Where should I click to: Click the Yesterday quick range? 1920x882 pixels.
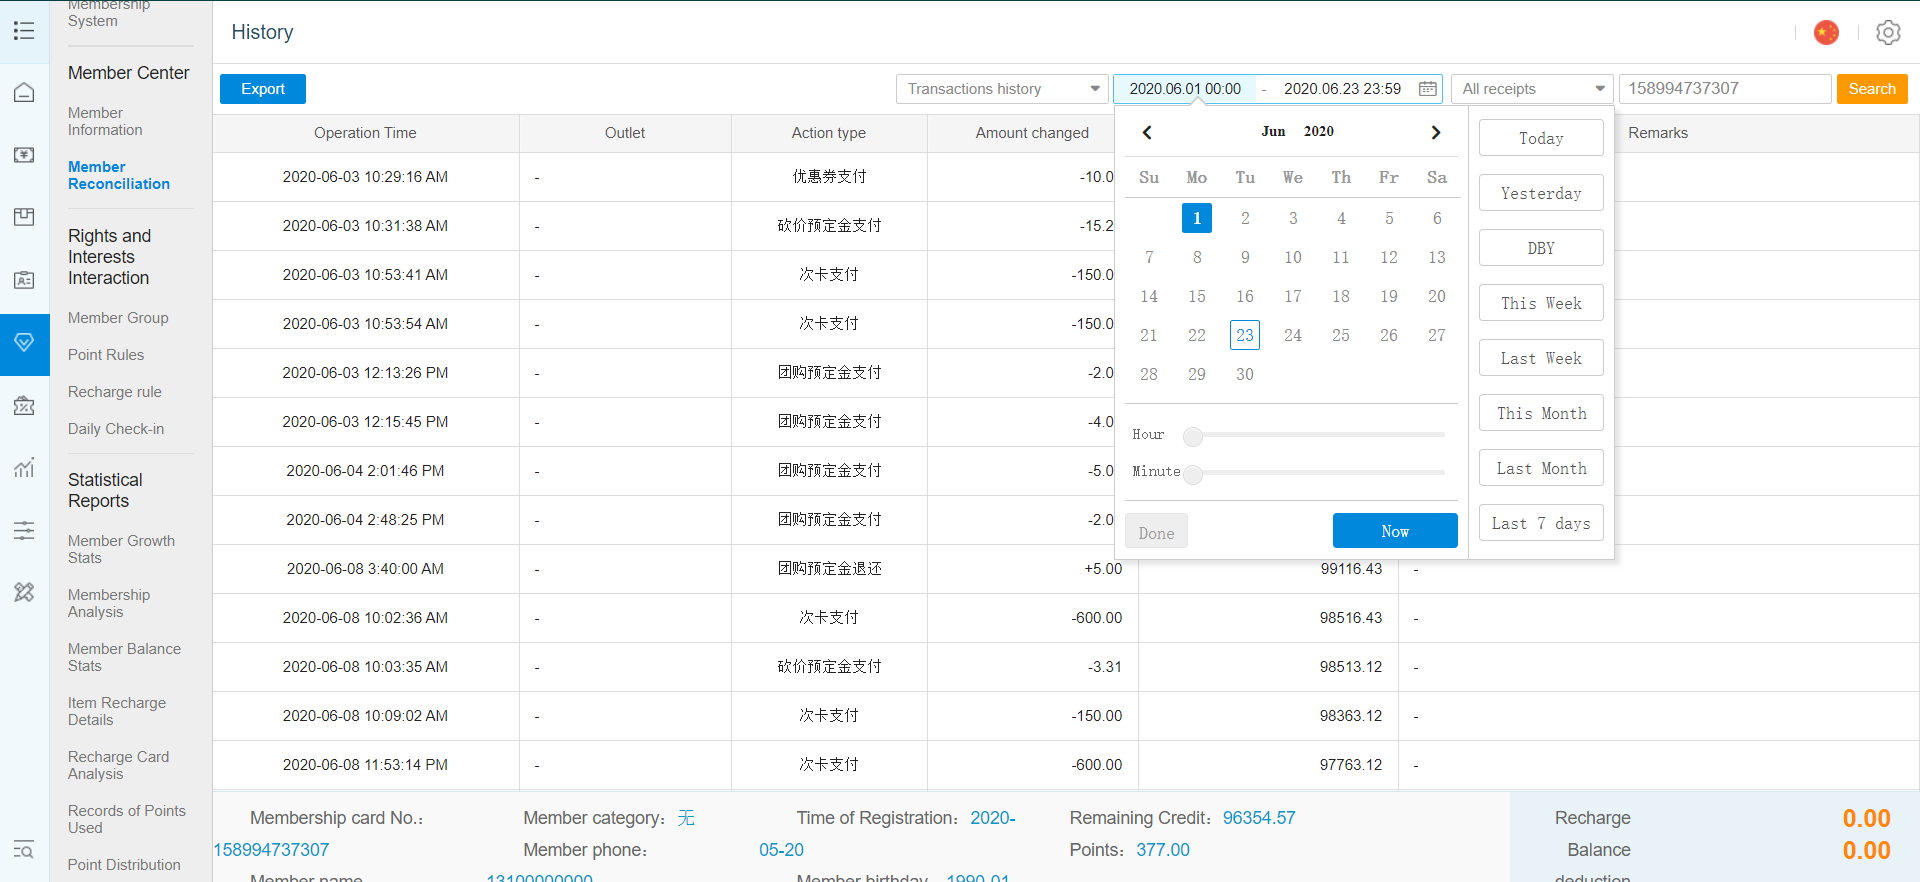[x=1541, y=193]
